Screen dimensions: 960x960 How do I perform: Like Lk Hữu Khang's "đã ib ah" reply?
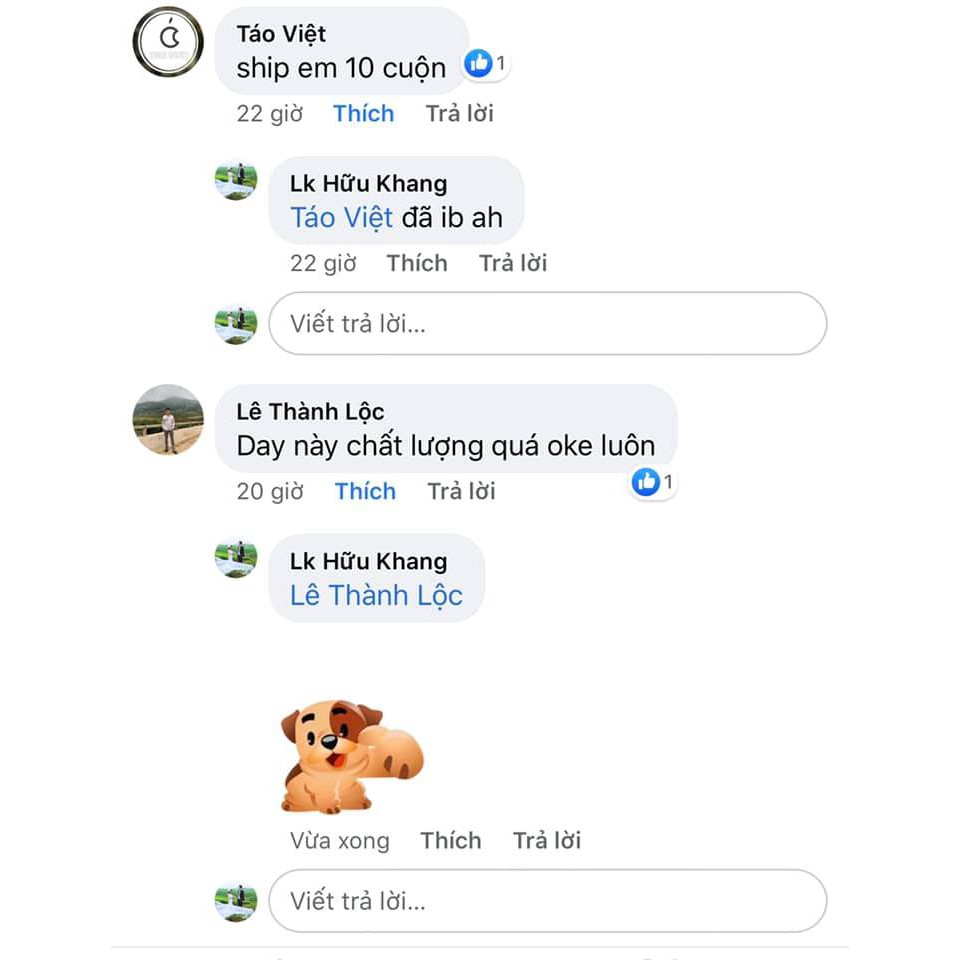point(417,263)
